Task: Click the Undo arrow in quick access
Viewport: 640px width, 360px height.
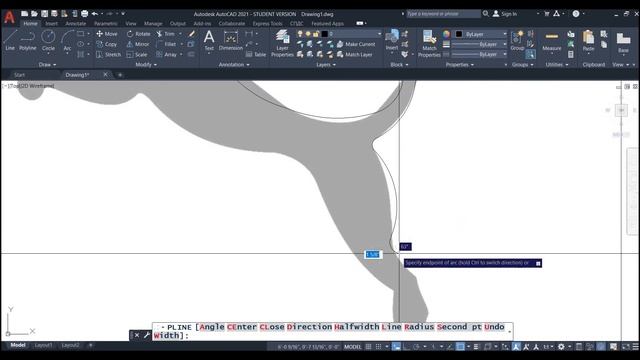Action: [x=95, y=14]
